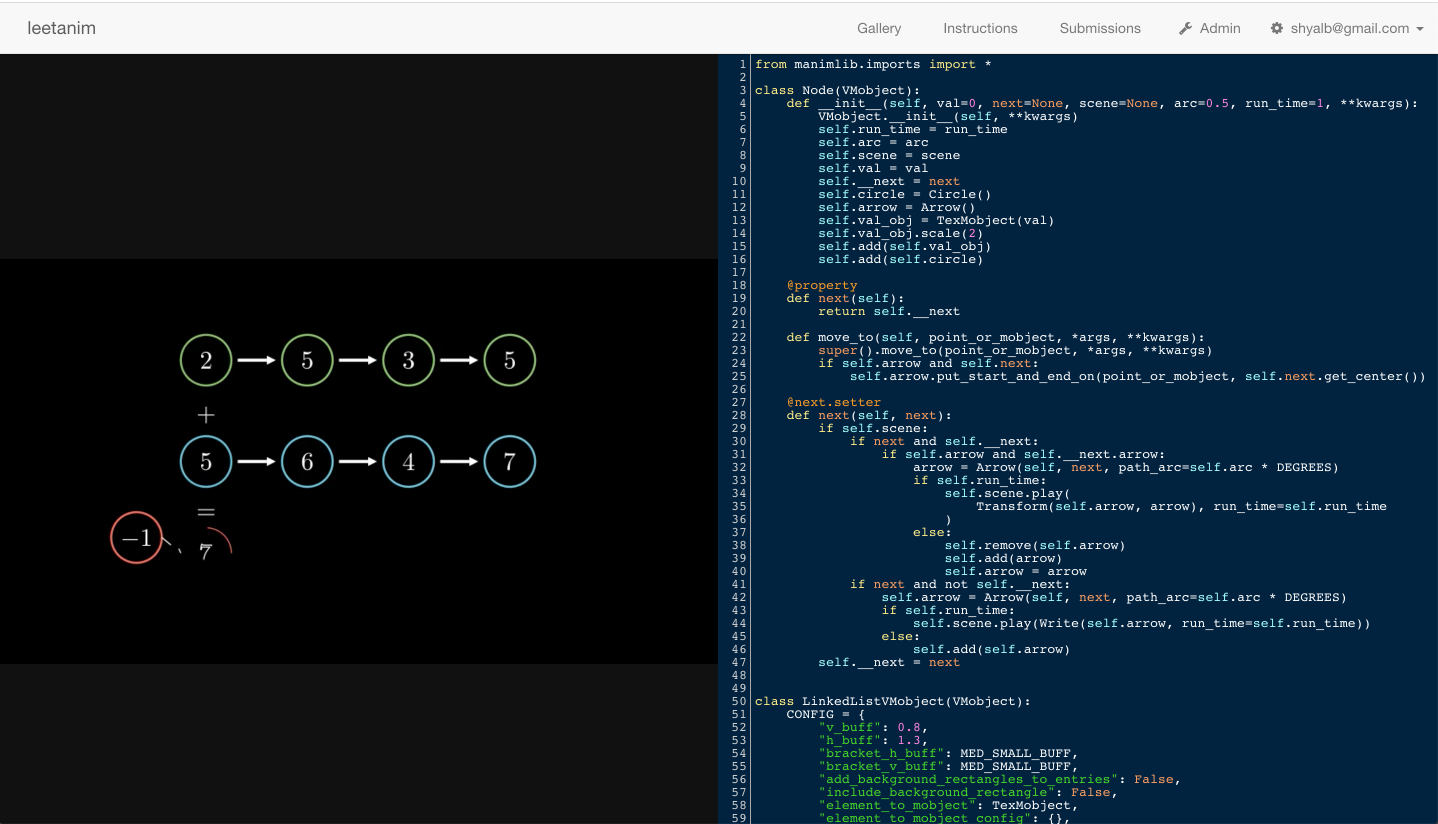The width and height of the screenshot is (1438, 824).
Task: Click the gear icon beside the email
Action: pos(1277,28)
